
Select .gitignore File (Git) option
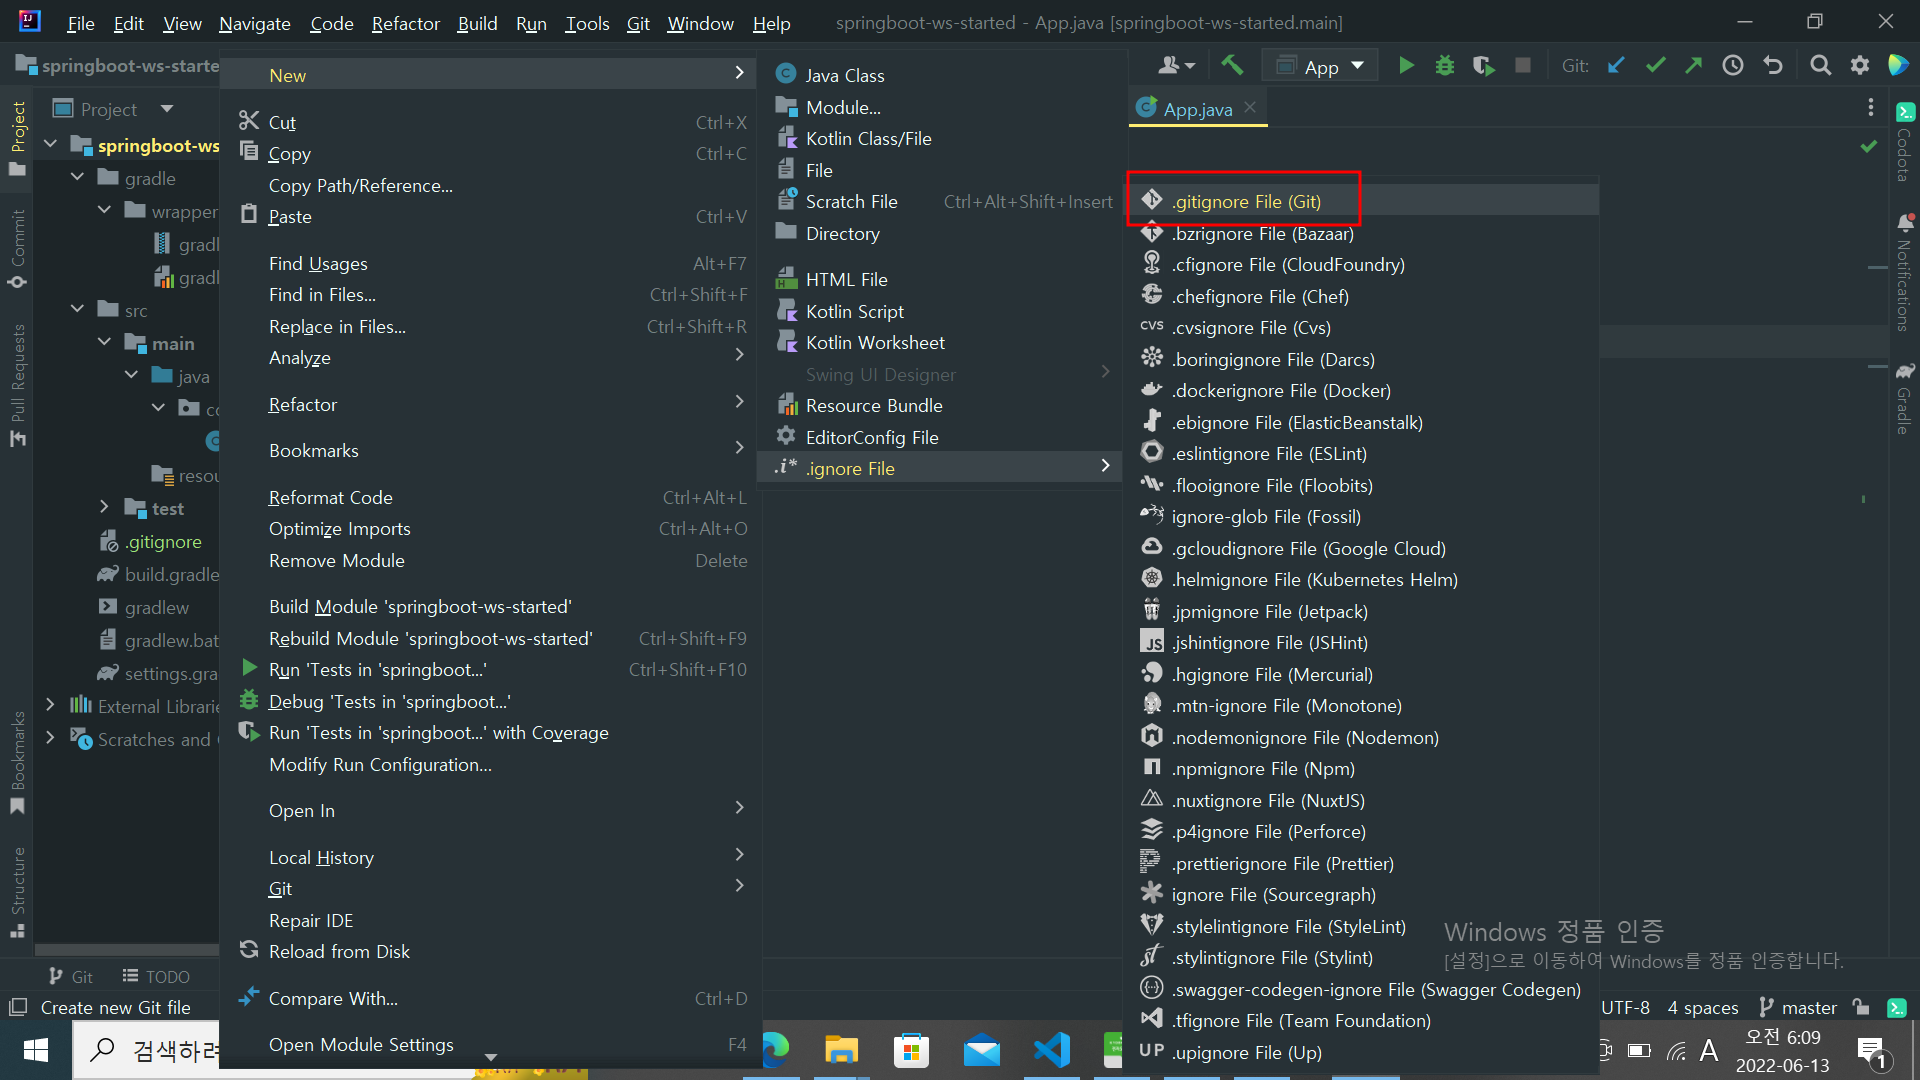point(1245,201)
